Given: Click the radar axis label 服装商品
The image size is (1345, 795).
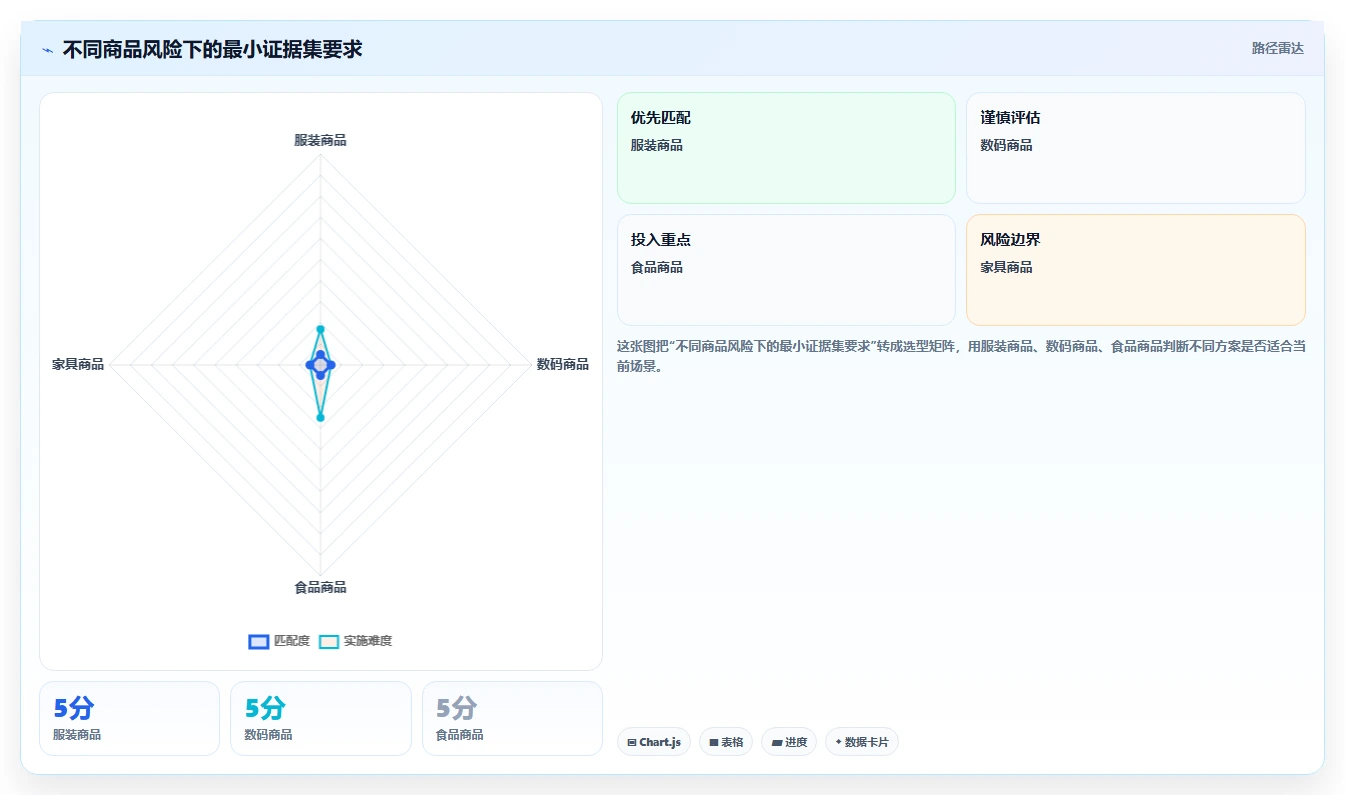Looking at the screenshot, I should click(320, 140).
